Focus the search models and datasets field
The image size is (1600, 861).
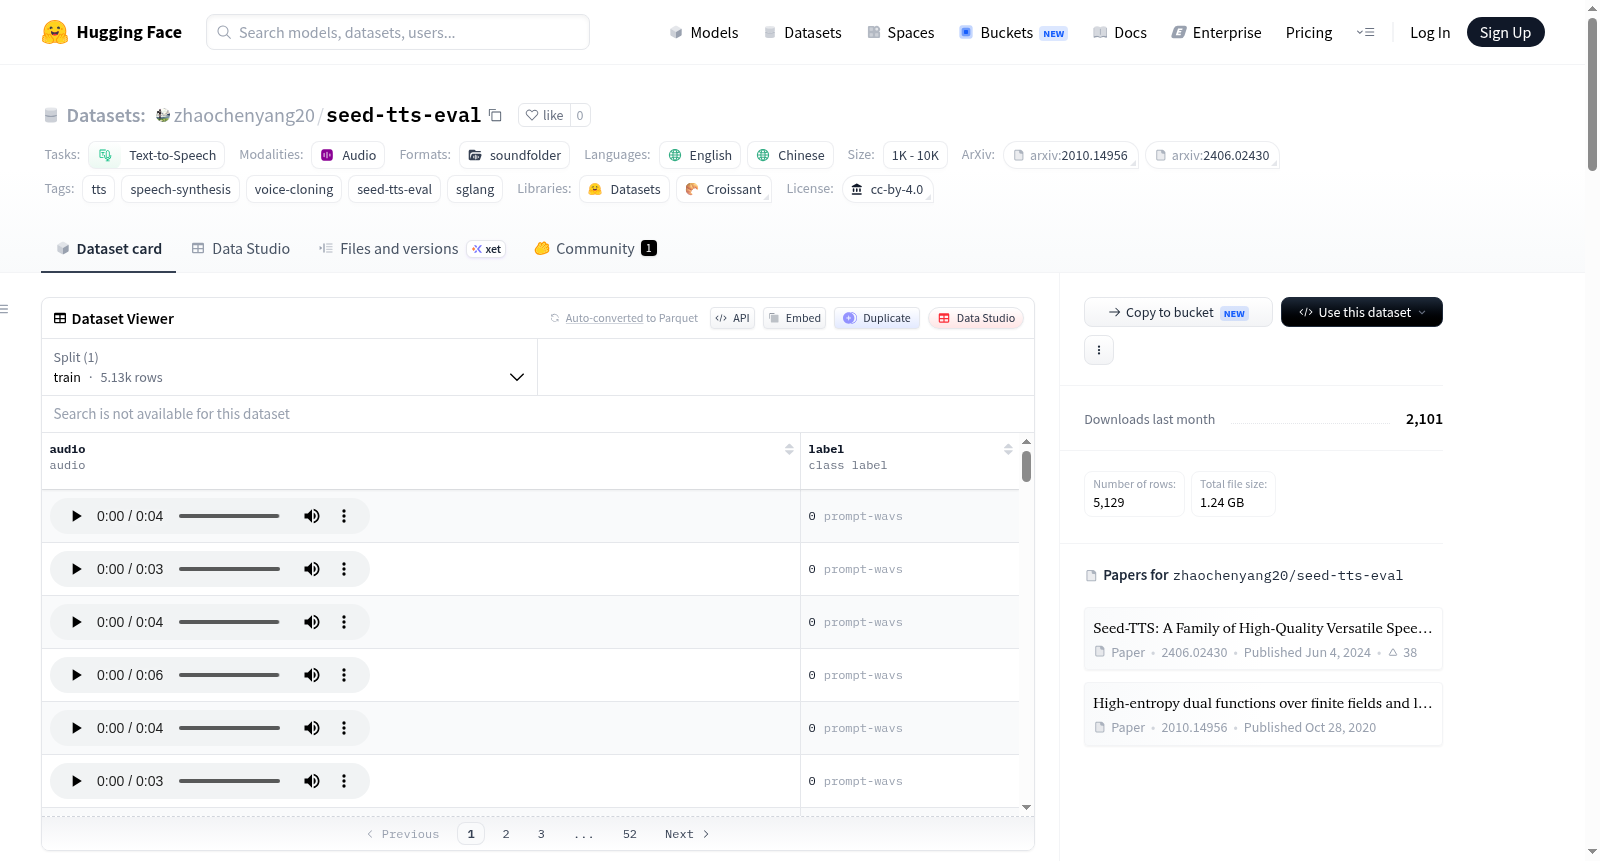[398, 32]
